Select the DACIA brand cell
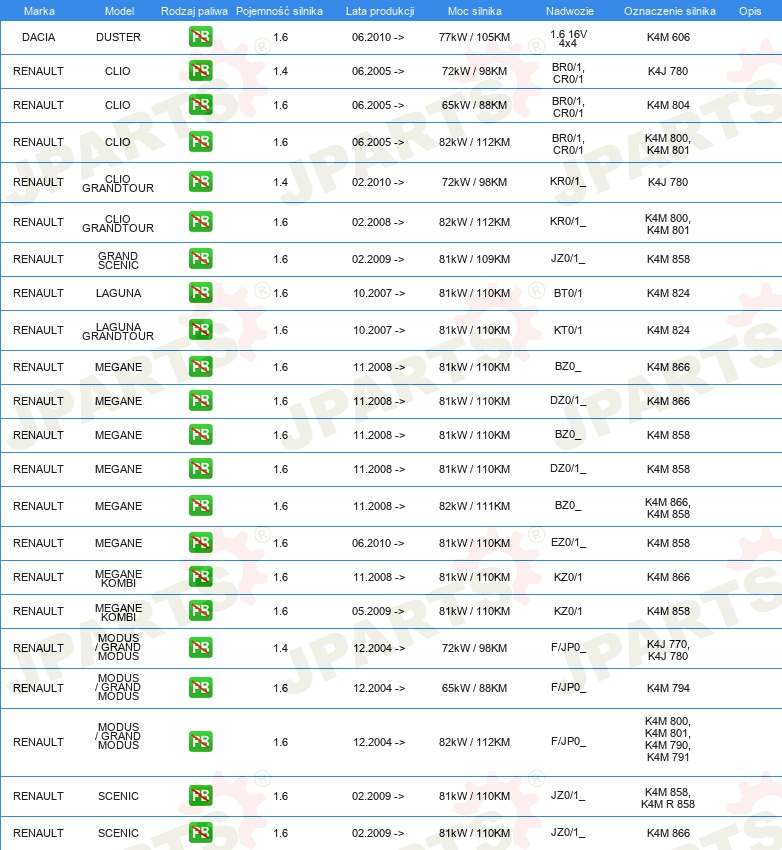Screen dimensions: 782x850 (x=38, y=37)
